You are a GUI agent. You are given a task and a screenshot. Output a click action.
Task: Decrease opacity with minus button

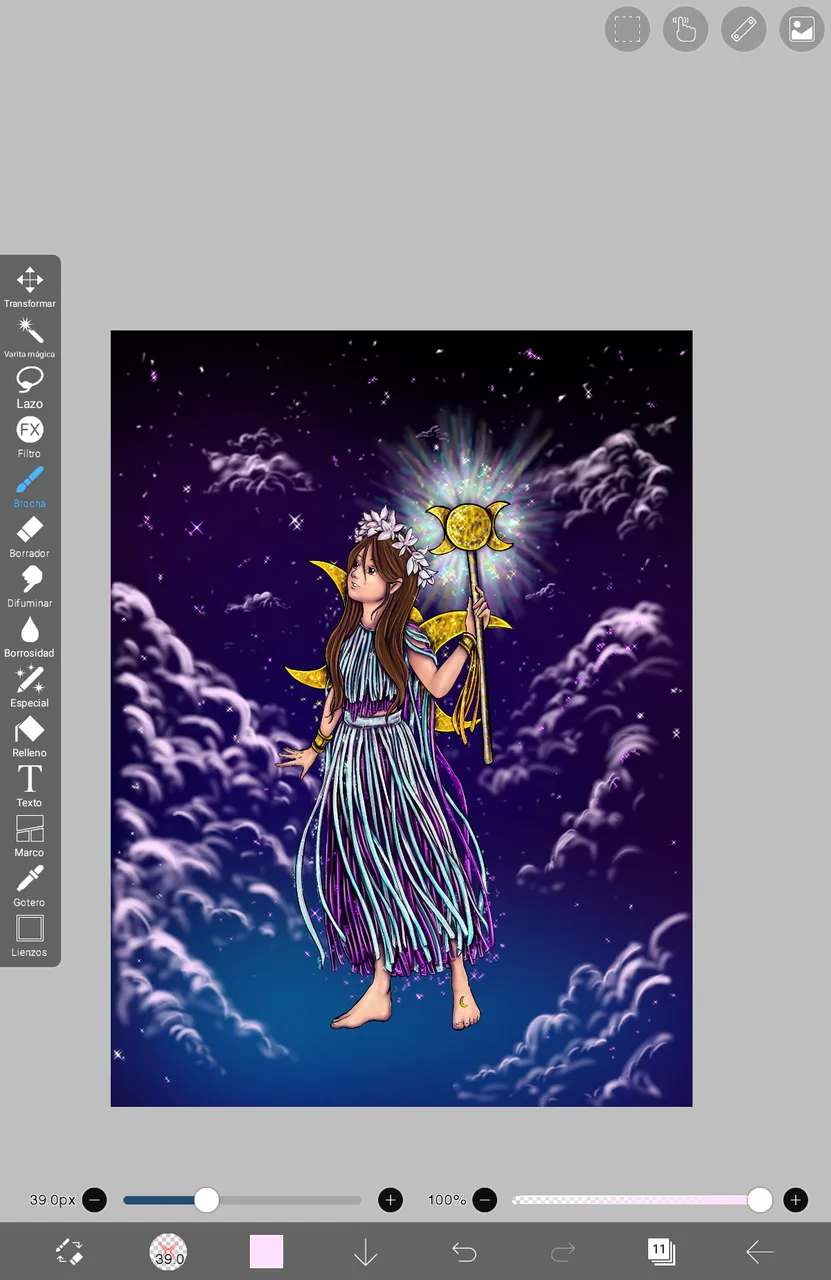click(484, 1199)
